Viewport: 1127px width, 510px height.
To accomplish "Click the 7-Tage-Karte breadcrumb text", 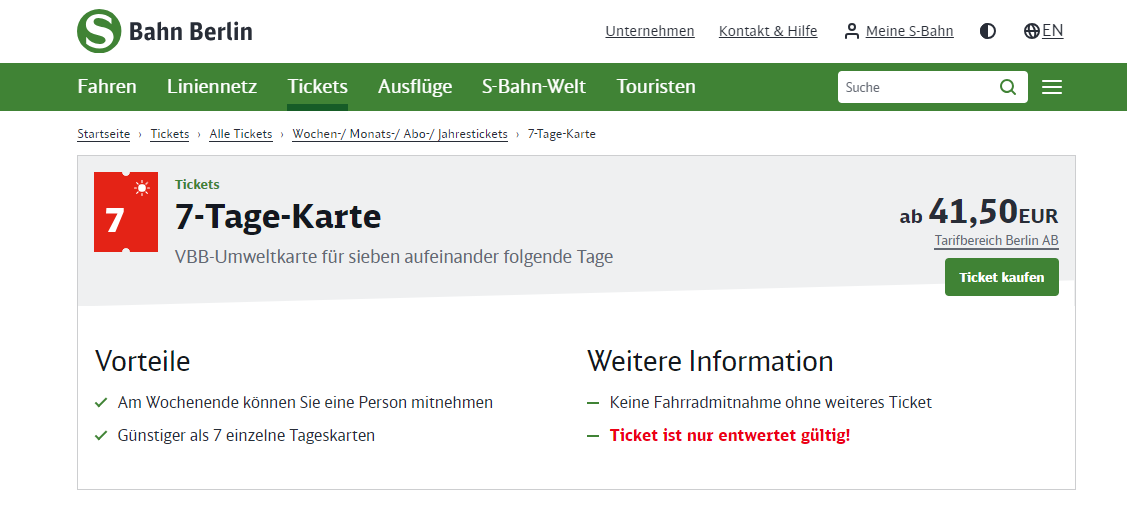I will [x=561, y=134].
